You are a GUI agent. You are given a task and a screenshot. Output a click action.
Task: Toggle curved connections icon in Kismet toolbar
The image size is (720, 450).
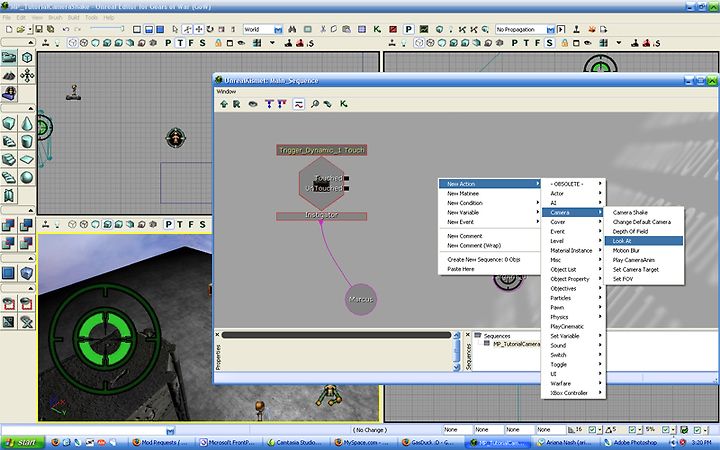coord(298,104)
